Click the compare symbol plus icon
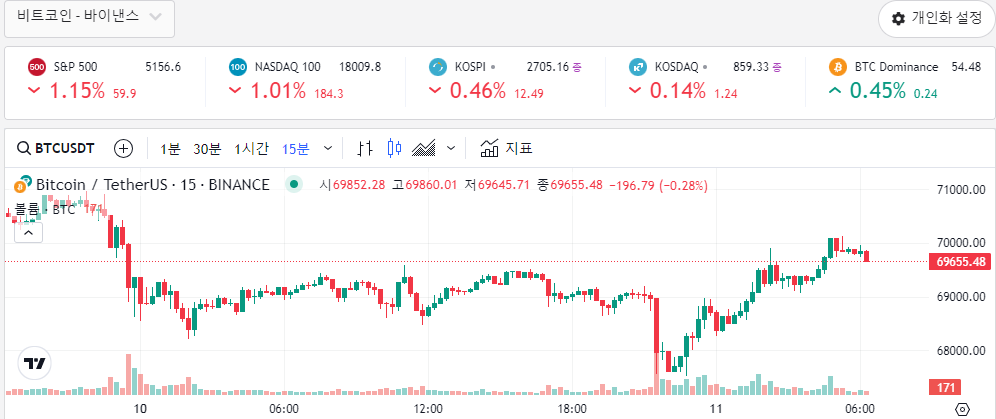Screen dimensions: 996x419 pyautogui.click(x=124, y=148)
